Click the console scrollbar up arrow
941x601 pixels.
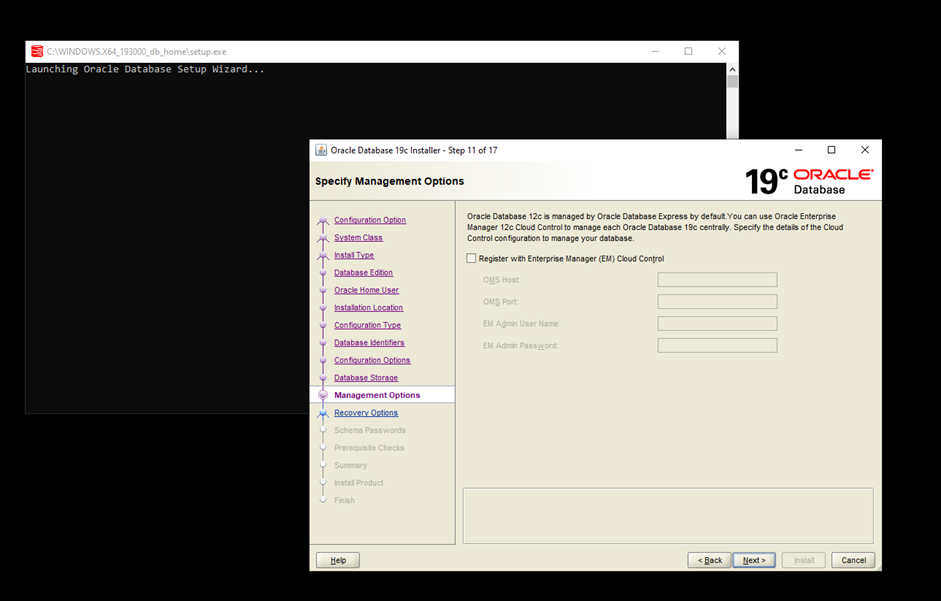[732, 69]
